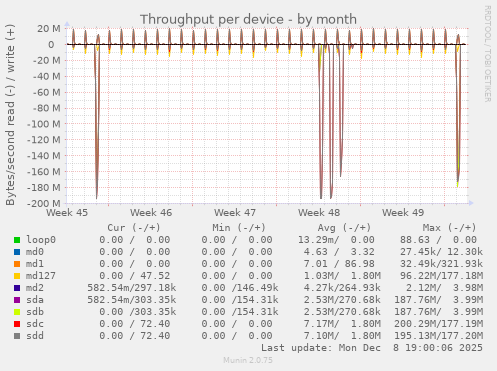Screen dimensions: 497x371
Task: Select the sdb device label
Action: (35, 312)
